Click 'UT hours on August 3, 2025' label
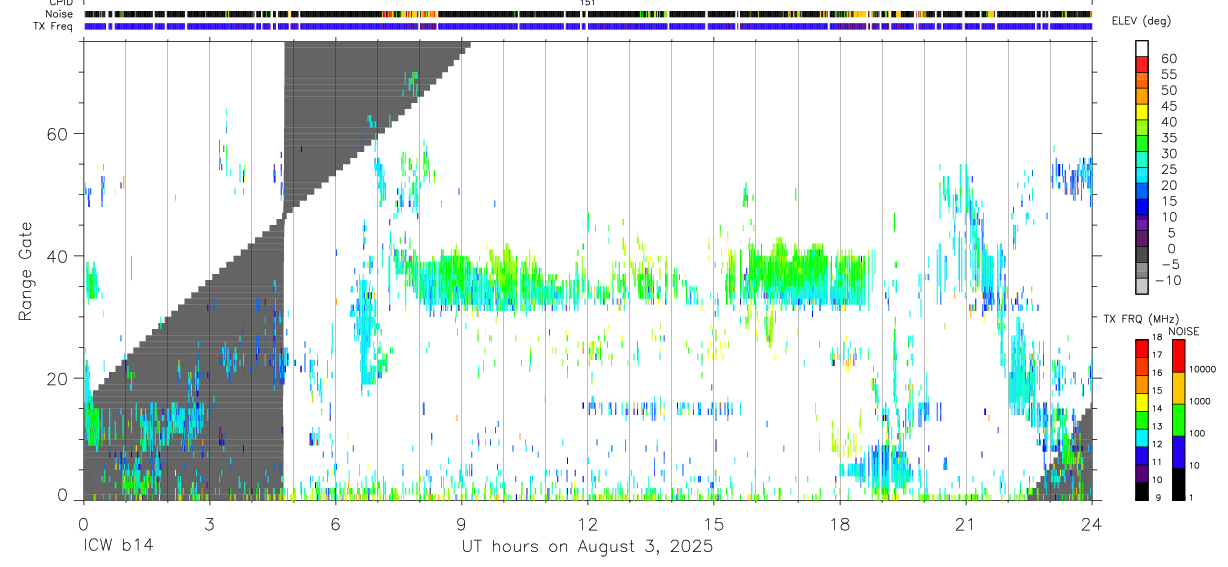 tap(587, 547)
